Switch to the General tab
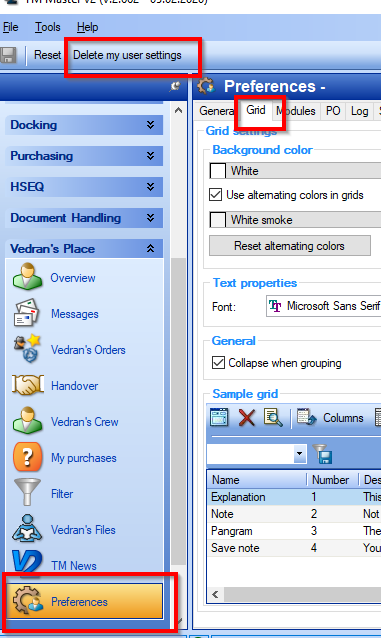This screenshot has height=638, width=381. click(x=216, y=111)
